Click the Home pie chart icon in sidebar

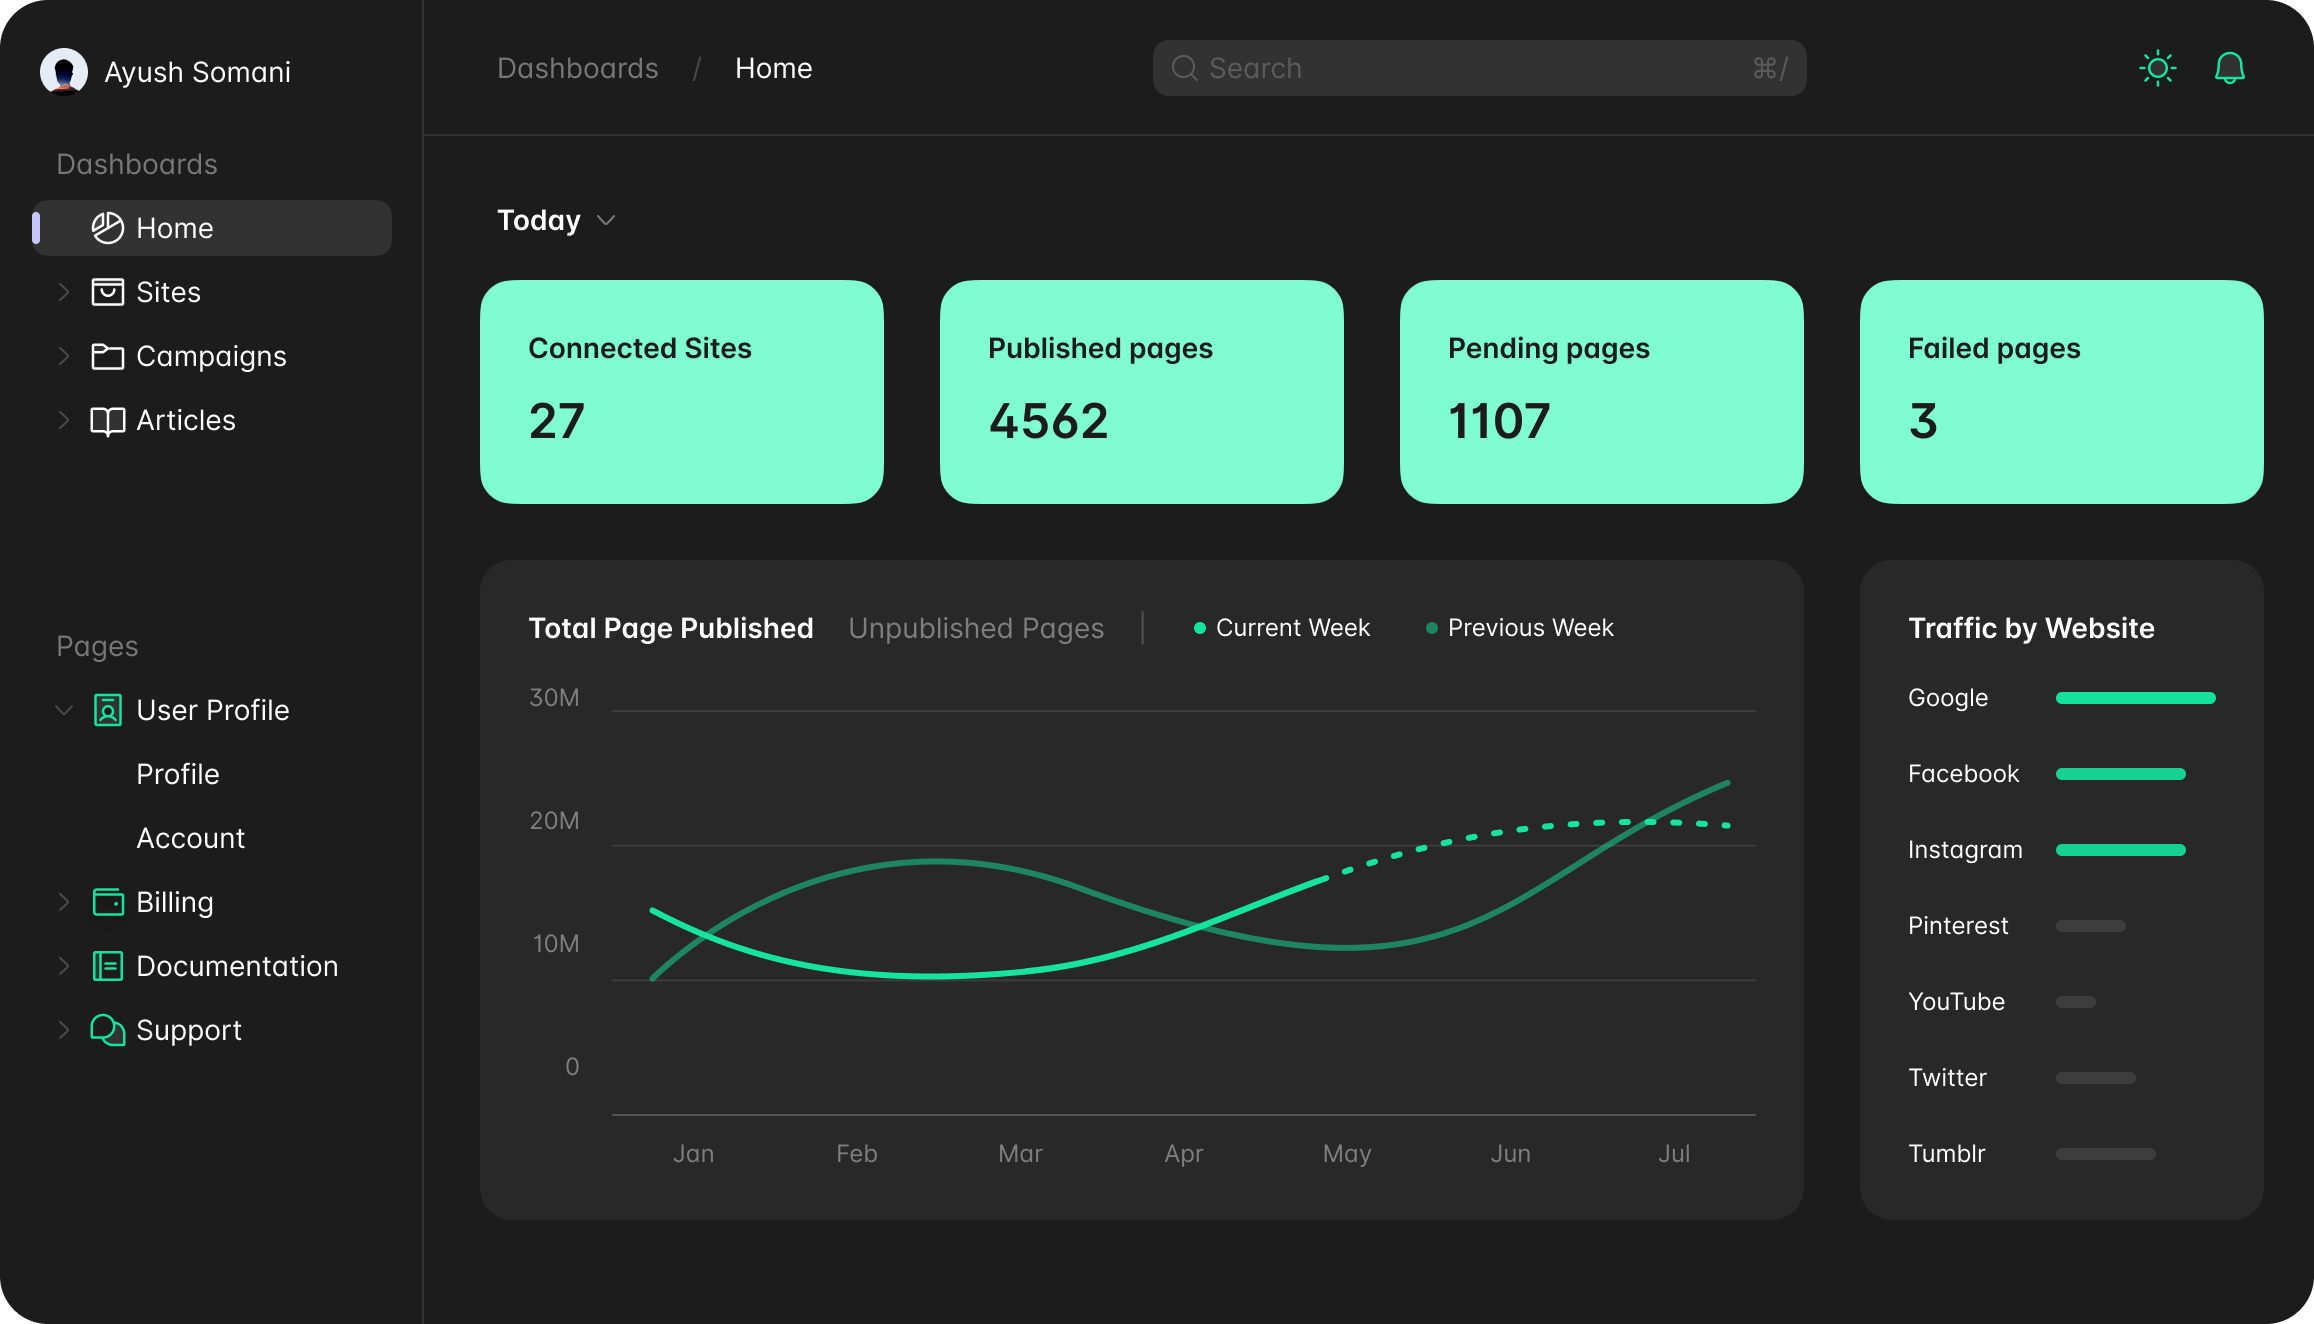tap(107, 227)
